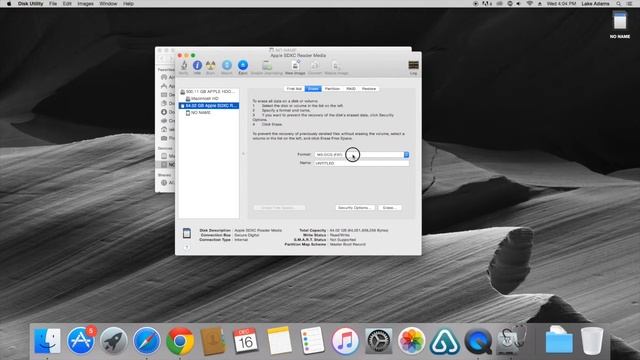Click the Erase button
This screenshot has width=640, height=360.
[x=389, y=208]
